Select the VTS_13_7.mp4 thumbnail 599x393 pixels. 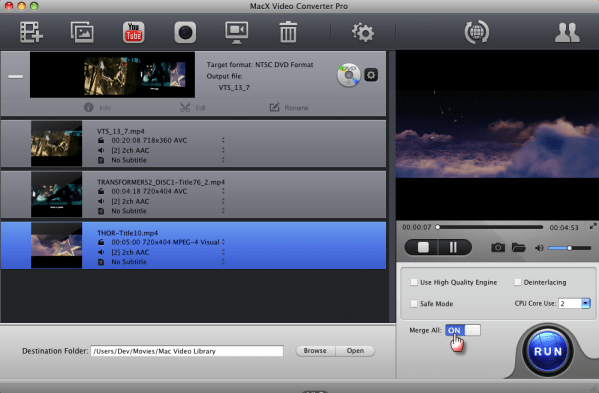click(x=57, y=144)
